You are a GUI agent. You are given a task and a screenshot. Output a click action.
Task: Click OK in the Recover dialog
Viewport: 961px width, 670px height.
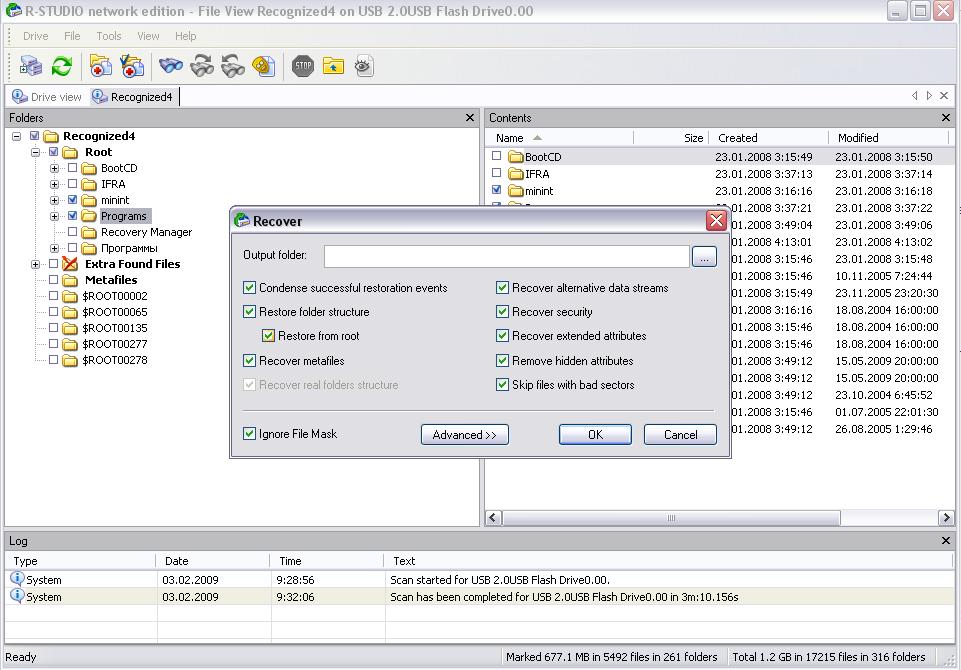595,435
